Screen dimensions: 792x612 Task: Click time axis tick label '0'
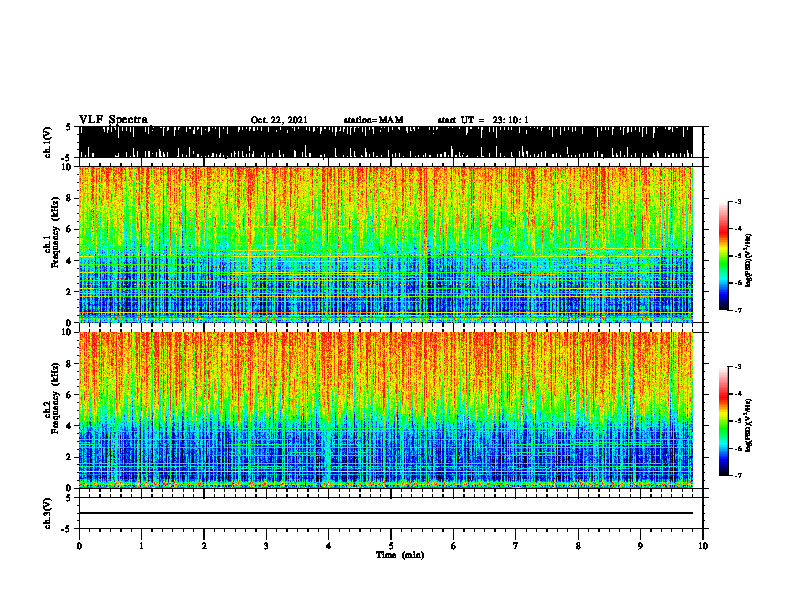click(79, 546)
